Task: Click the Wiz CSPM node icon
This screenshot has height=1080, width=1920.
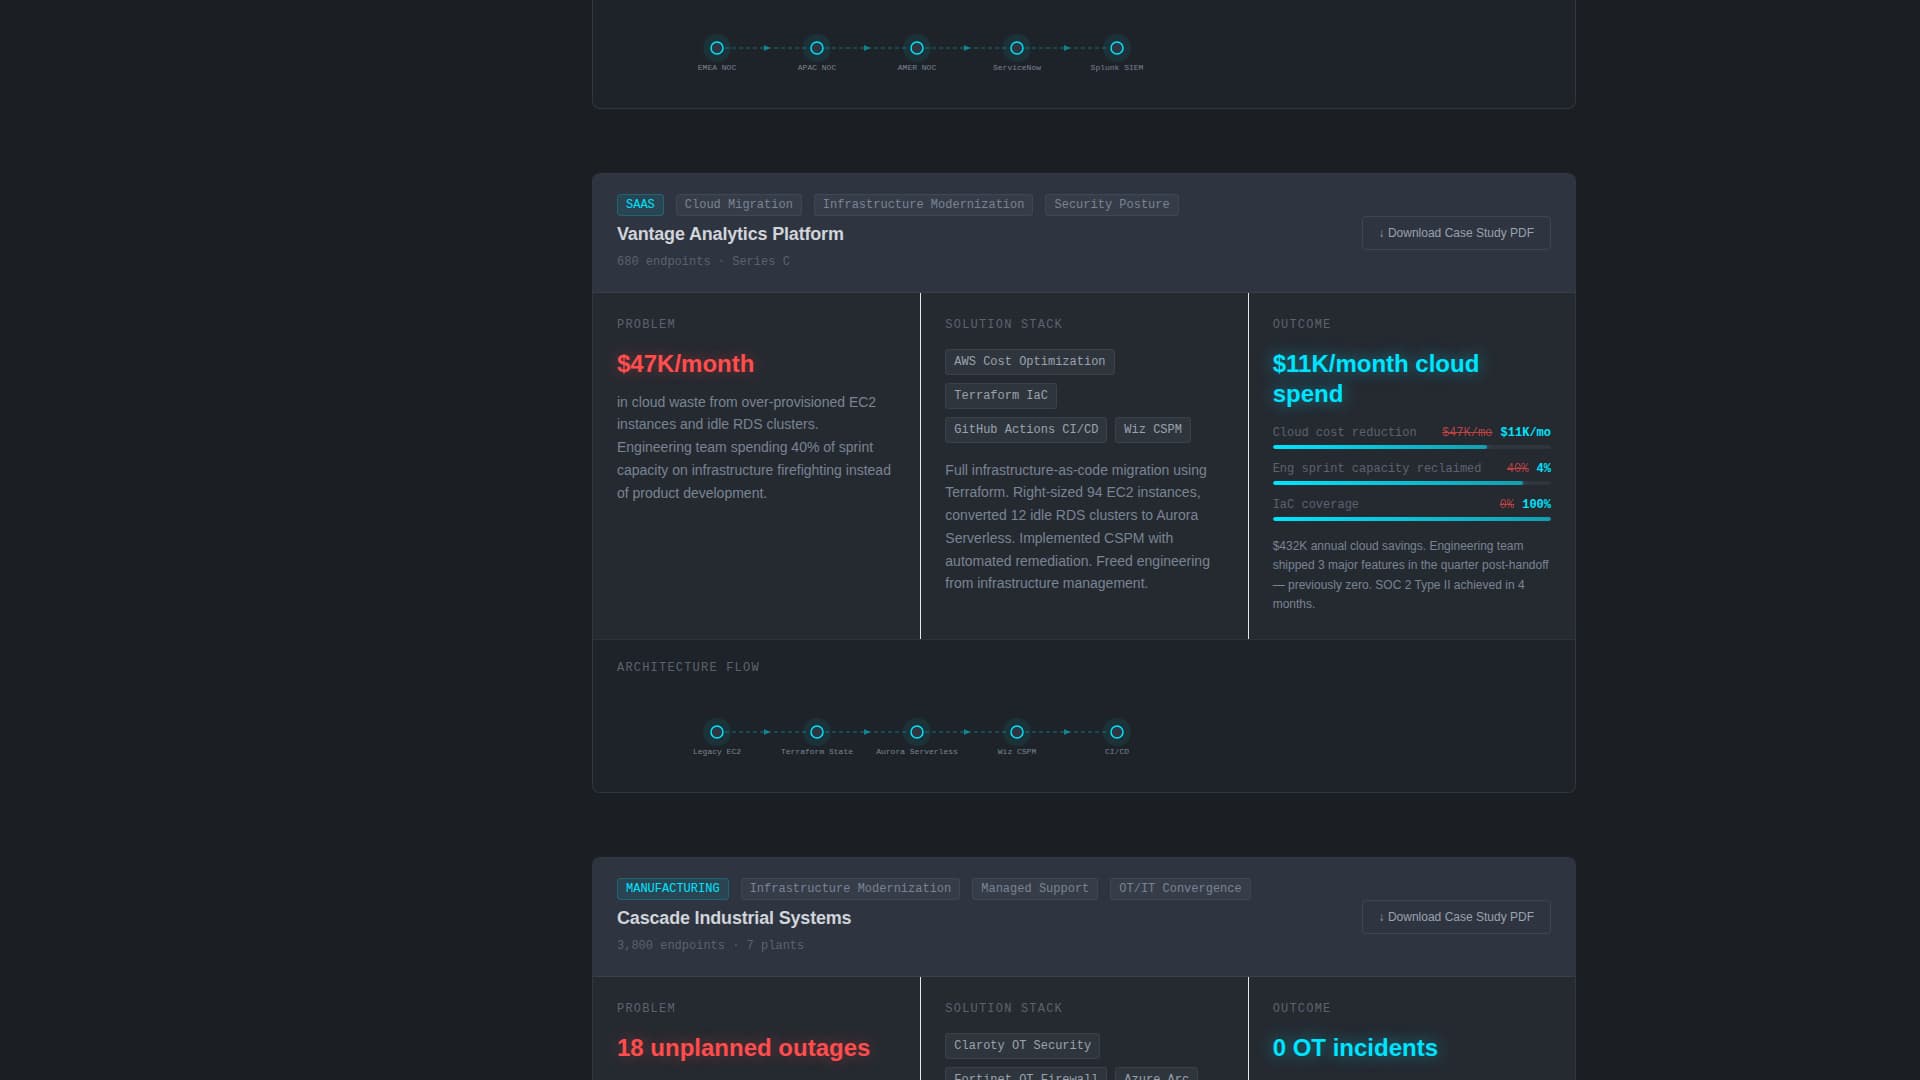Action: click(x=1016, y=731)
